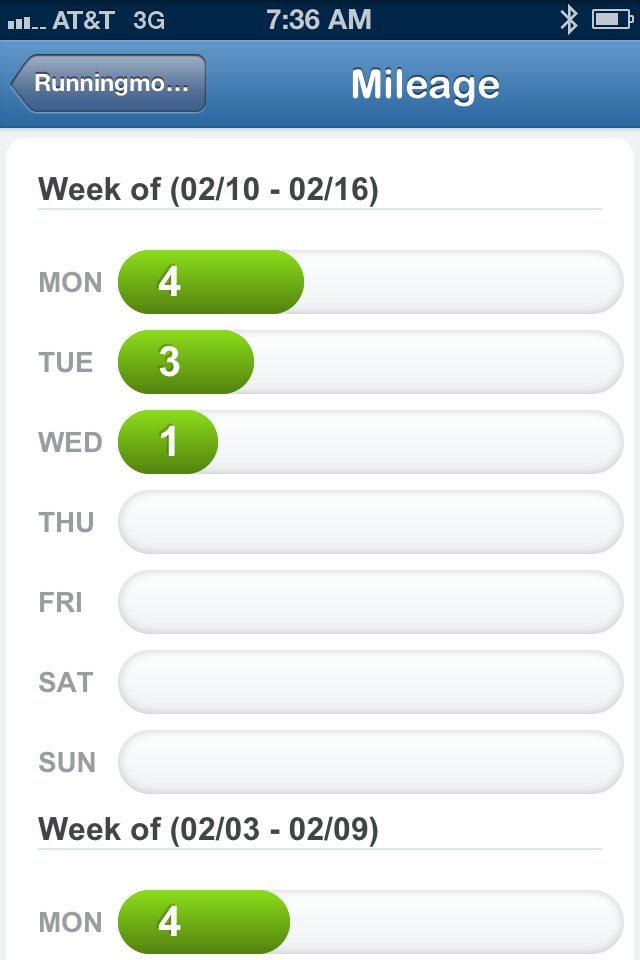Tap the cellular signal bars icon
Screen dimensions: 640x960
coord(26,23)
